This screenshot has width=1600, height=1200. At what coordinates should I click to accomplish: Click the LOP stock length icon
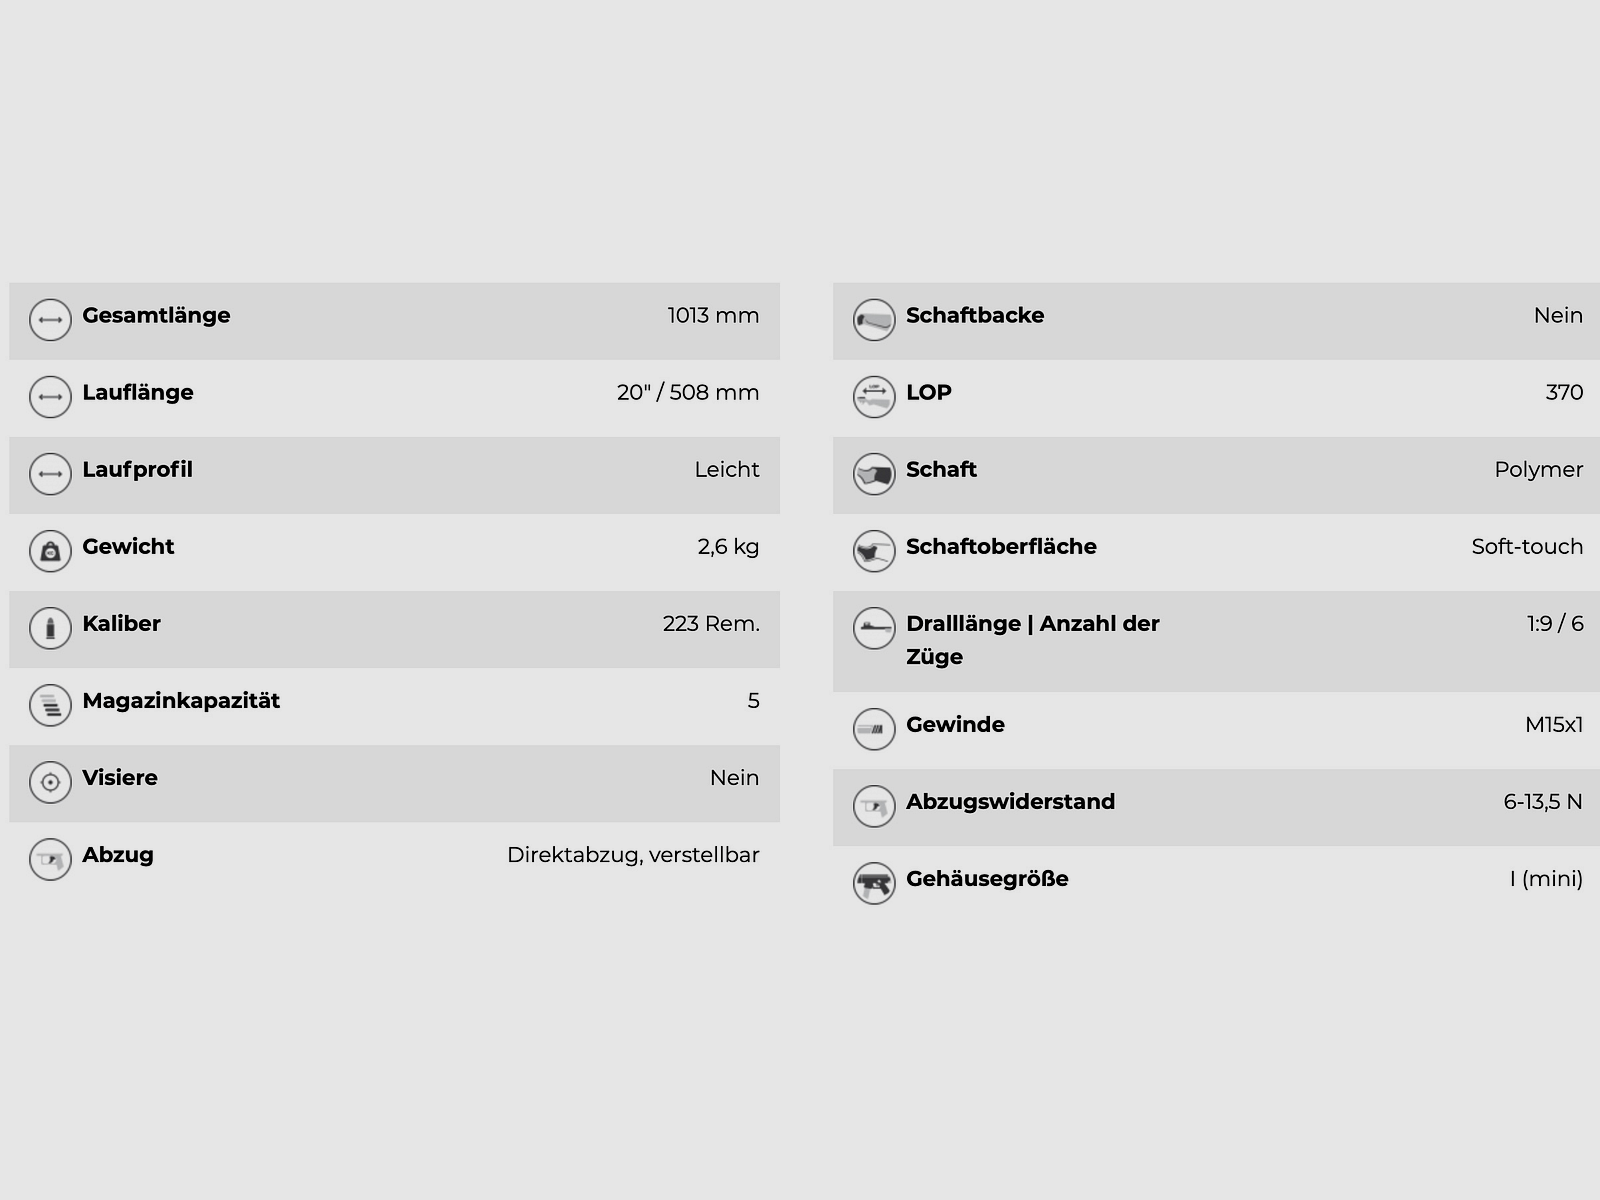click(874, 397)
